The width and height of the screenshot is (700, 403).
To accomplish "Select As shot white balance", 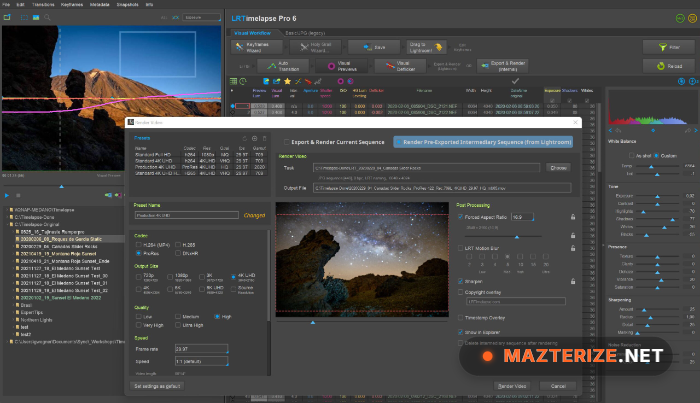I will click(631, 155).
